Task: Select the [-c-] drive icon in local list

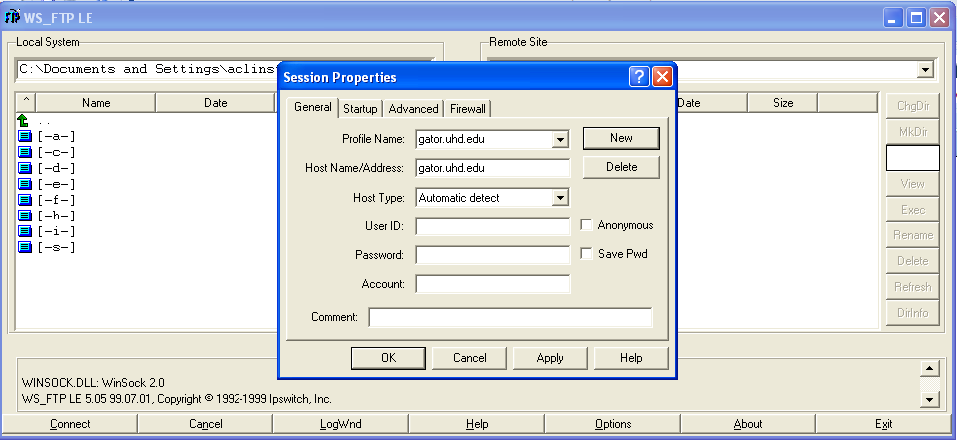Action: tap(25, 152)
